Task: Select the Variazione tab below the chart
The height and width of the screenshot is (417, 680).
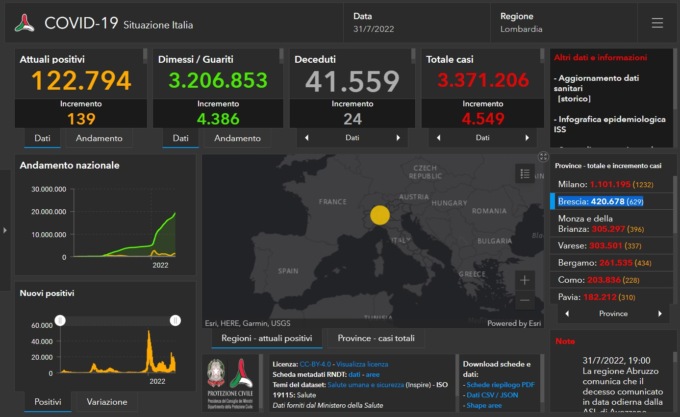Action: tap(107, 401)
